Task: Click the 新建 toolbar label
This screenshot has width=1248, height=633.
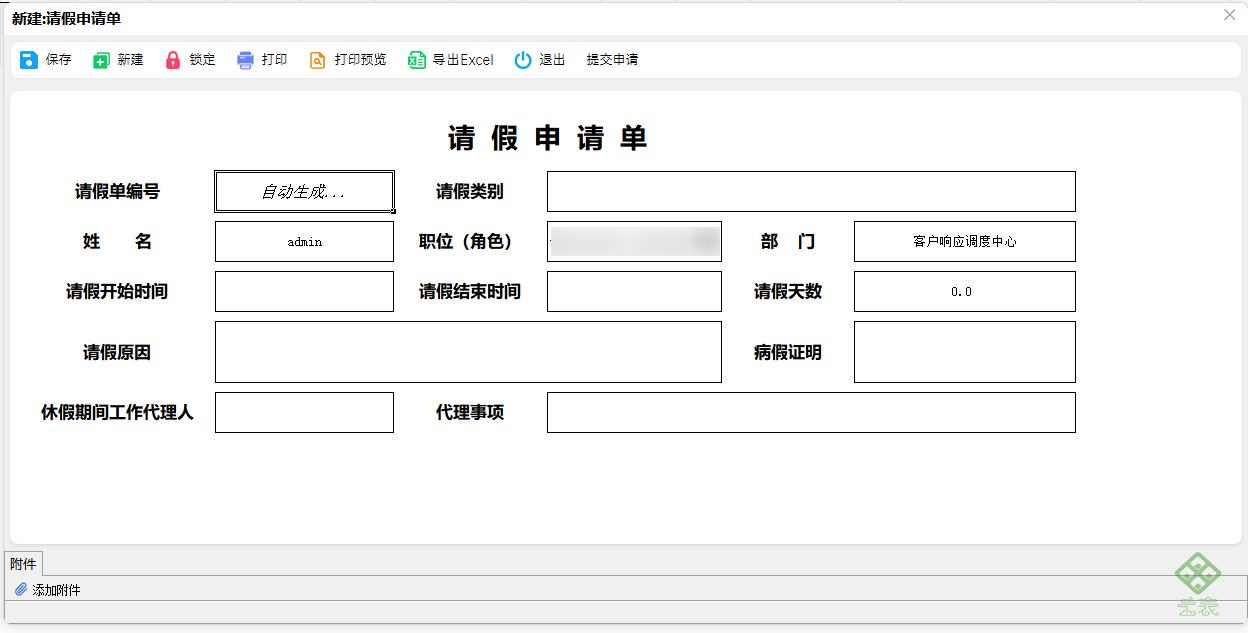Action: [x=131, y=60]
